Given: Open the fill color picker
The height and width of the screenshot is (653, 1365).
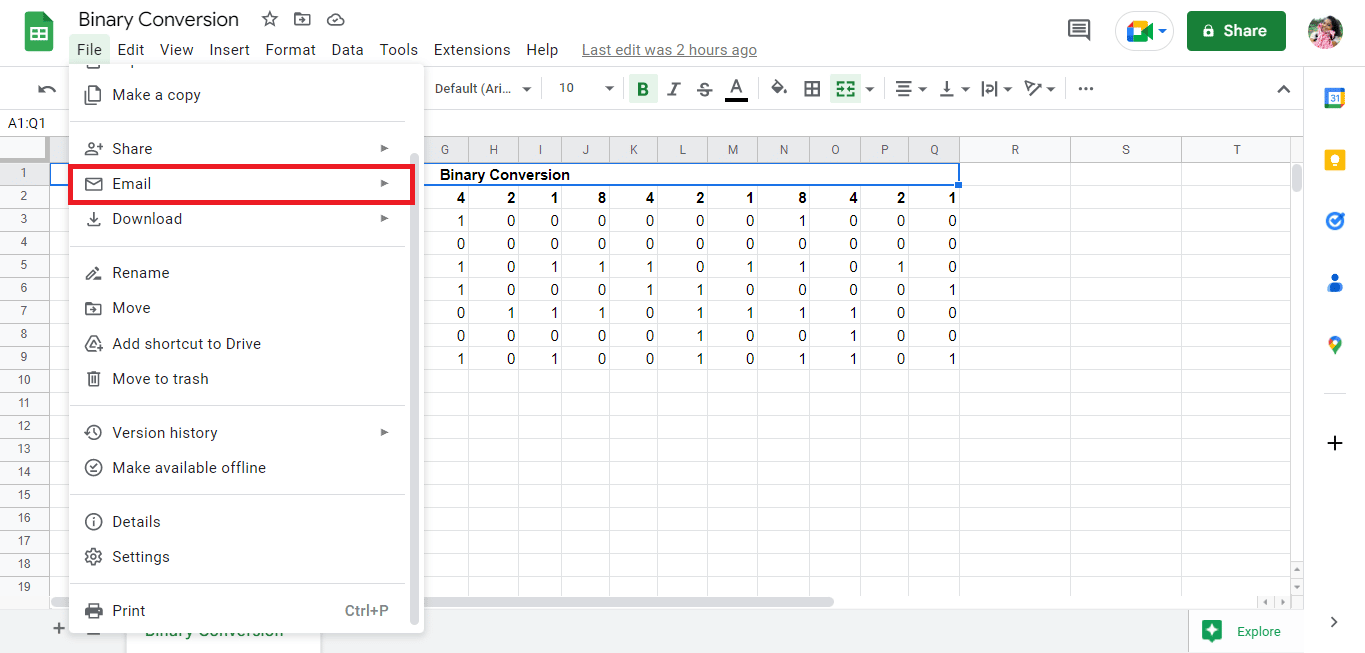Looking at the screenshot, I should (779, 89).
